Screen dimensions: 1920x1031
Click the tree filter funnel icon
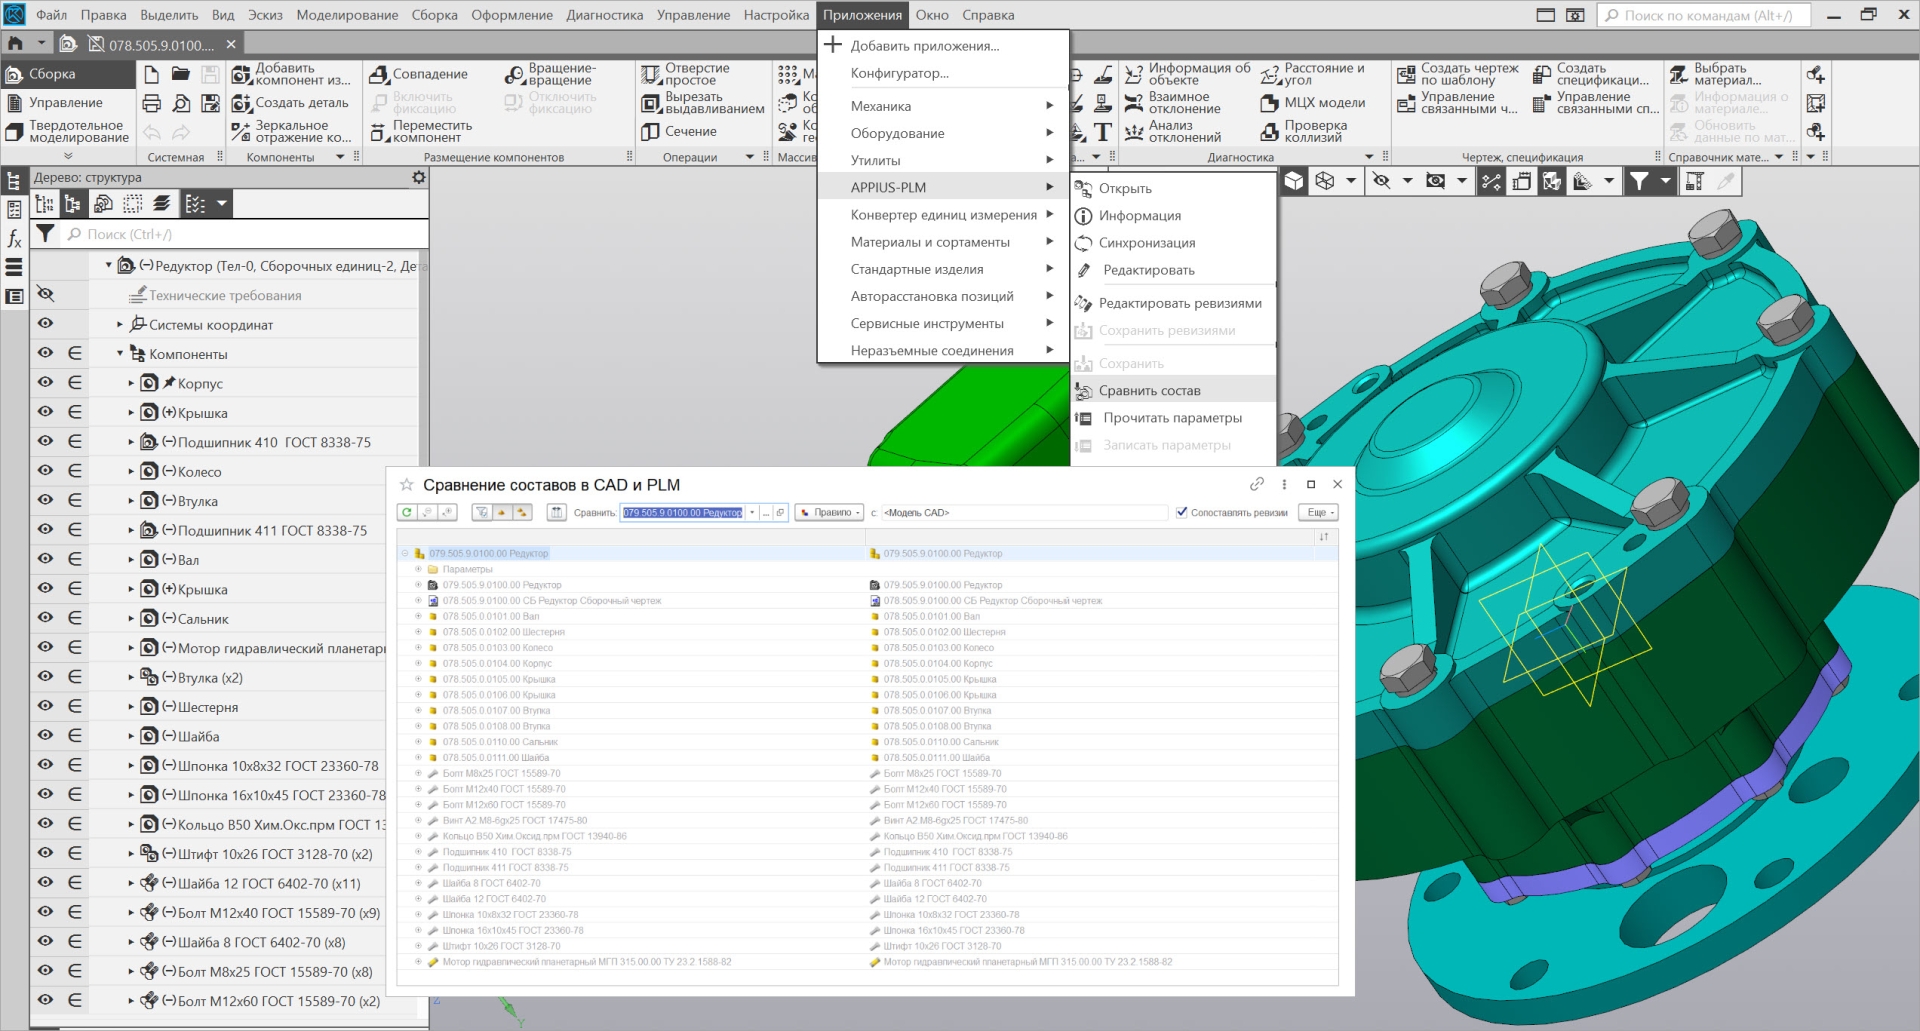point(45,234)
